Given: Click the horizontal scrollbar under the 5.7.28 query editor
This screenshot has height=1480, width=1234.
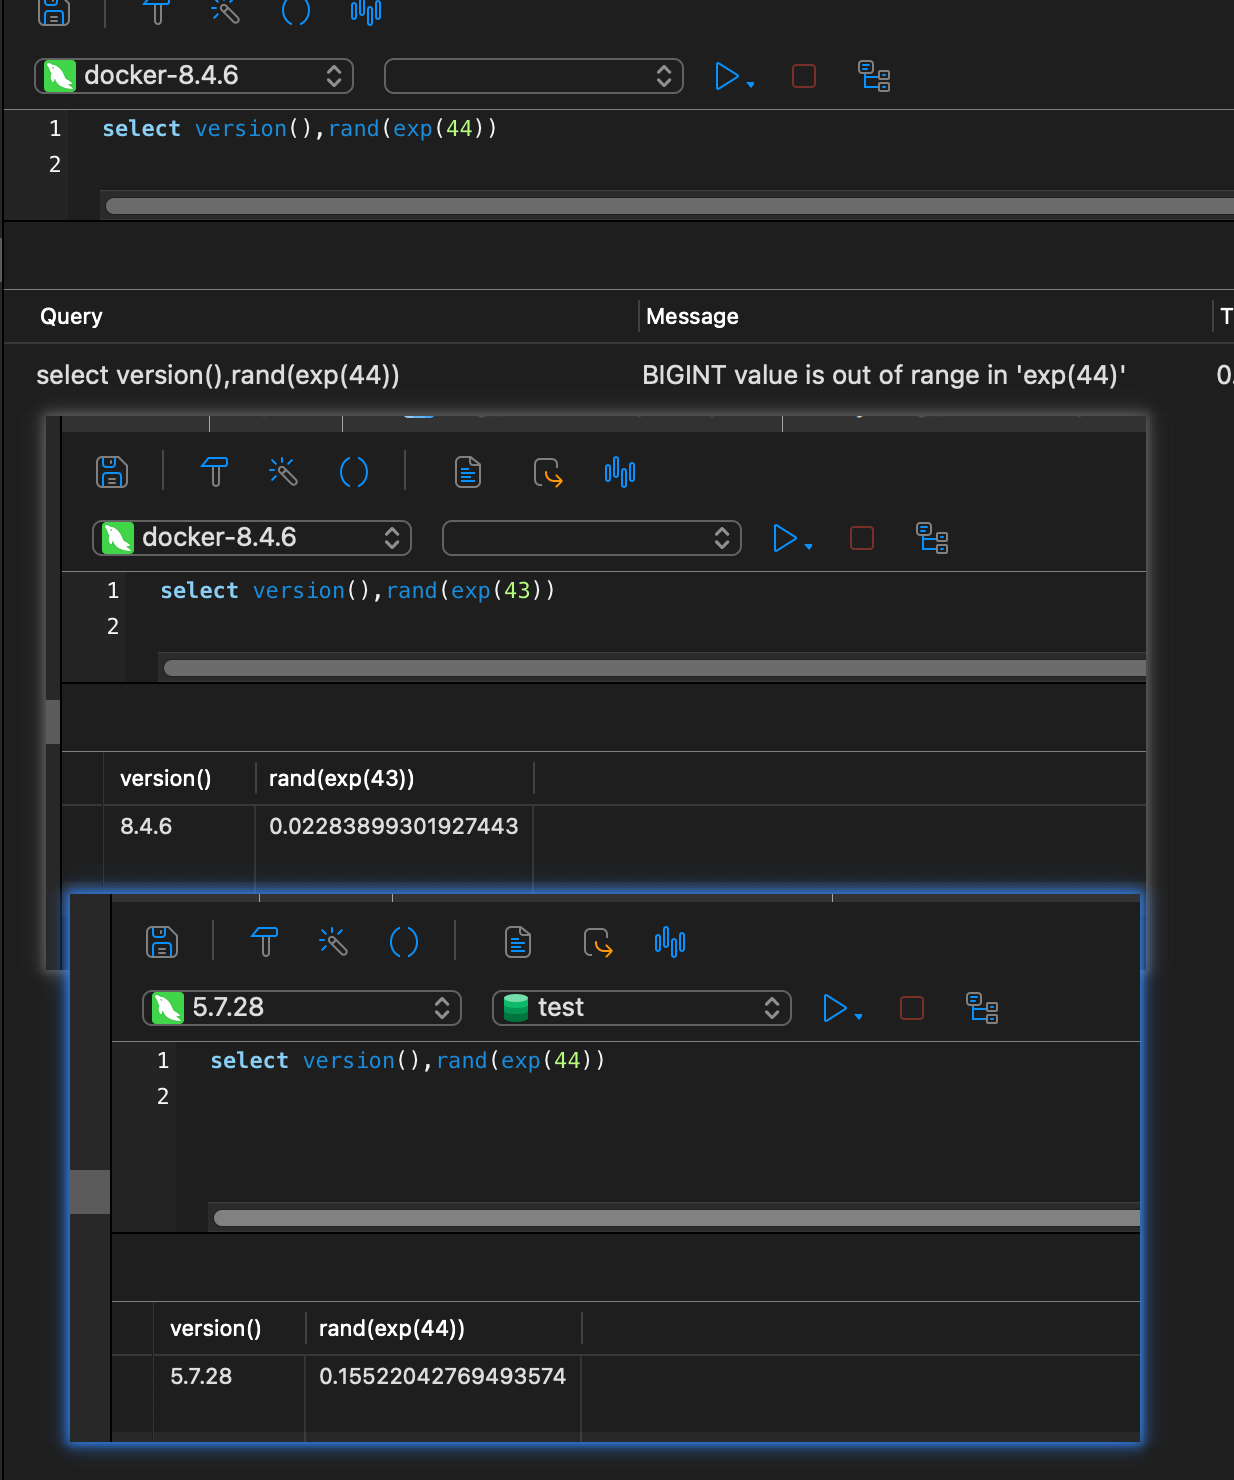Looking at the screenshot, I should click(x=676, y=1218).
